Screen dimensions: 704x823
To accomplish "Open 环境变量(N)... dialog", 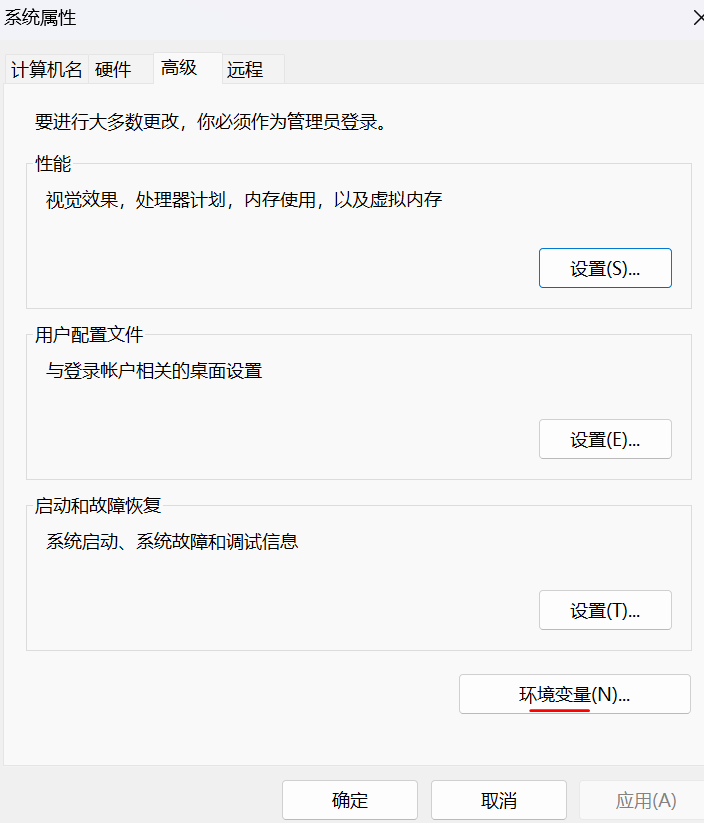I will 574,694.
